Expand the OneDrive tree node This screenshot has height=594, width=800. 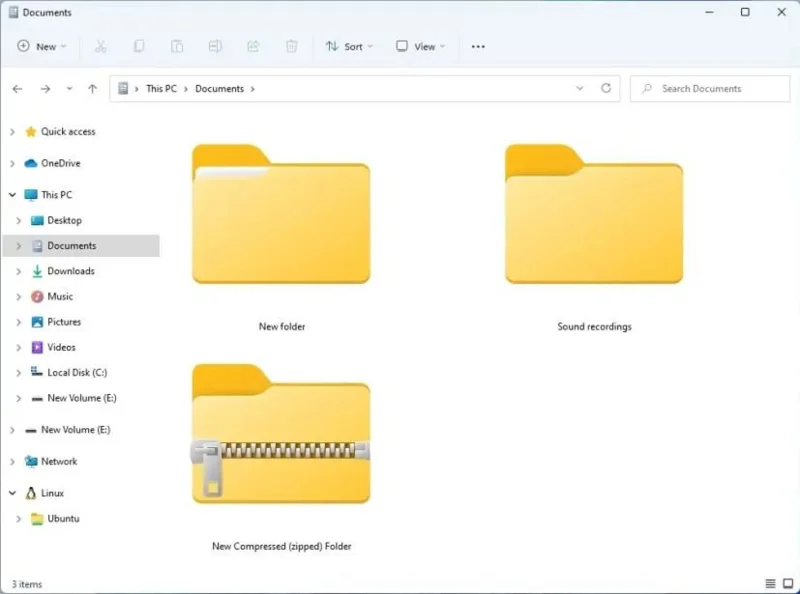tap(12, 164)
